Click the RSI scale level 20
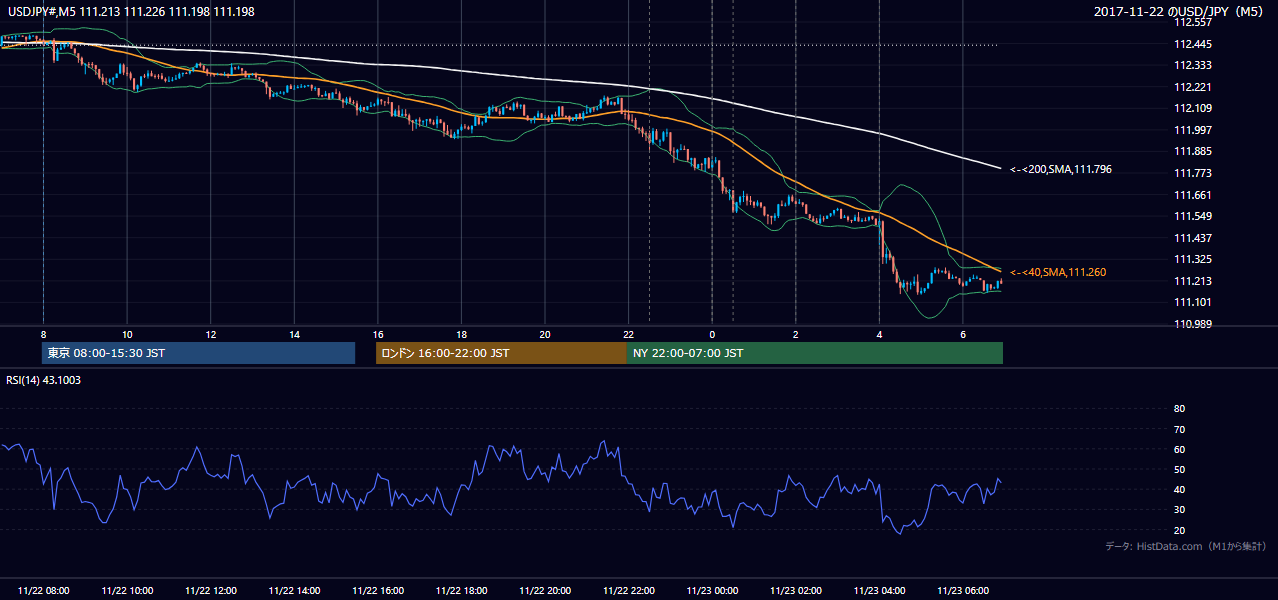Image resolution: width=1278 pixels, height=600 pixels. pyautogui.click(x=1179, y=530)
